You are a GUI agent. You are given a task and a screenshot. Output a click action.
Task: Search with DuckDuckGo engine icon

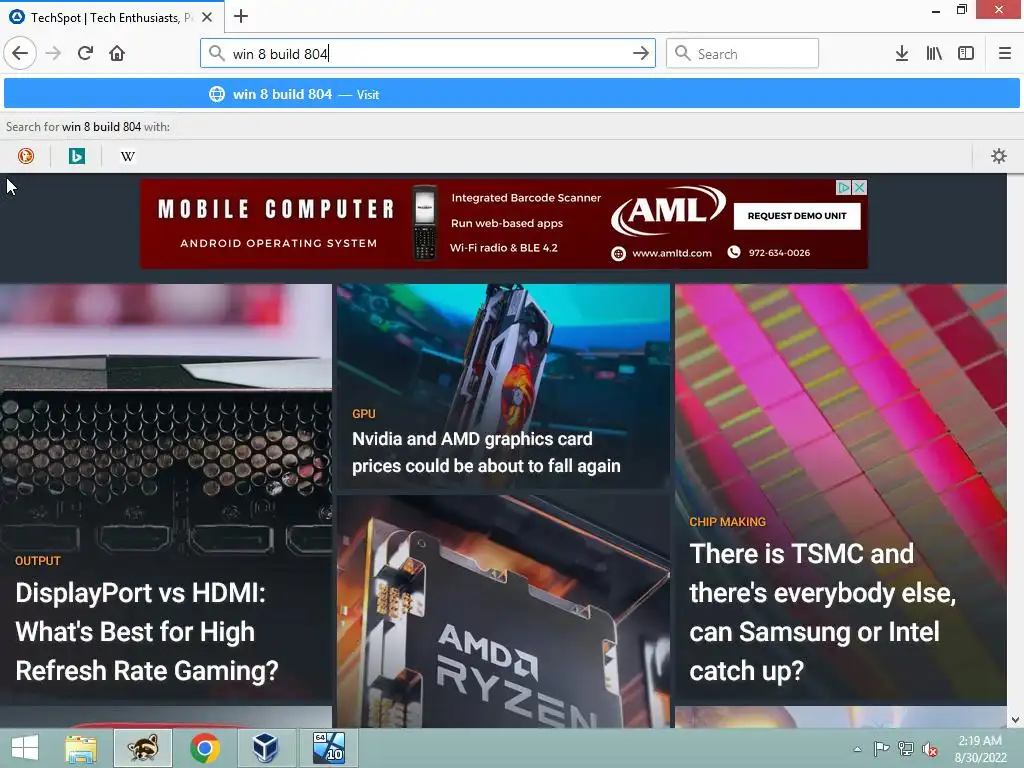(25, 156)
